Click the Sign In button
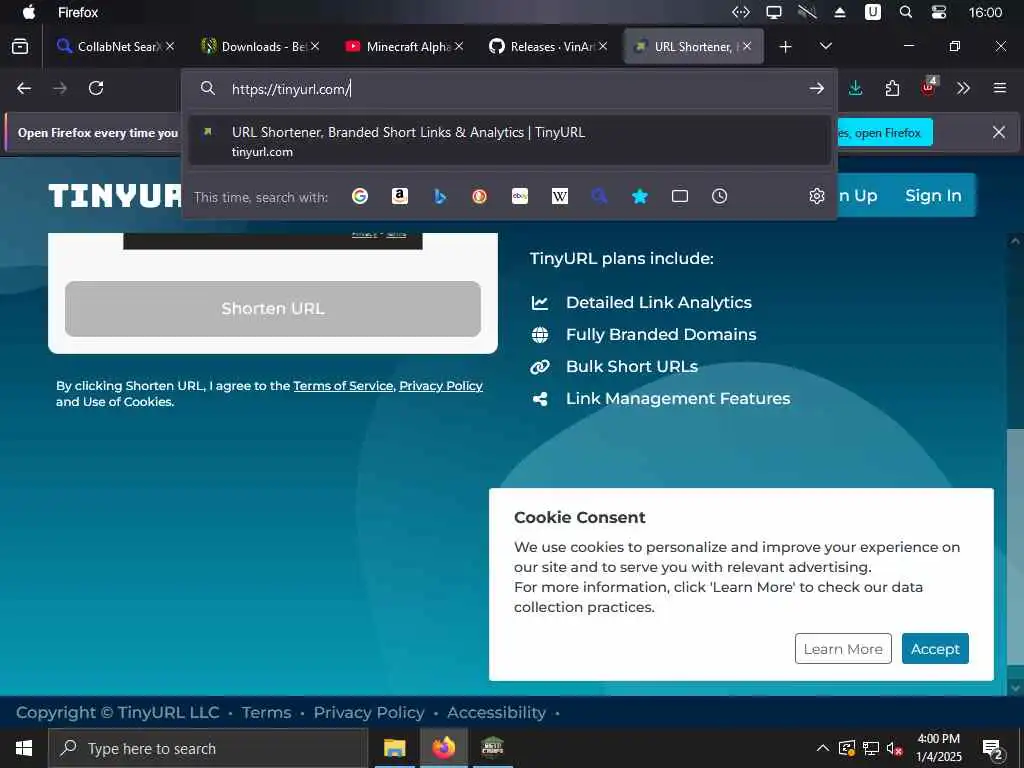This screenshot has width=1024, height=768. 933,195
